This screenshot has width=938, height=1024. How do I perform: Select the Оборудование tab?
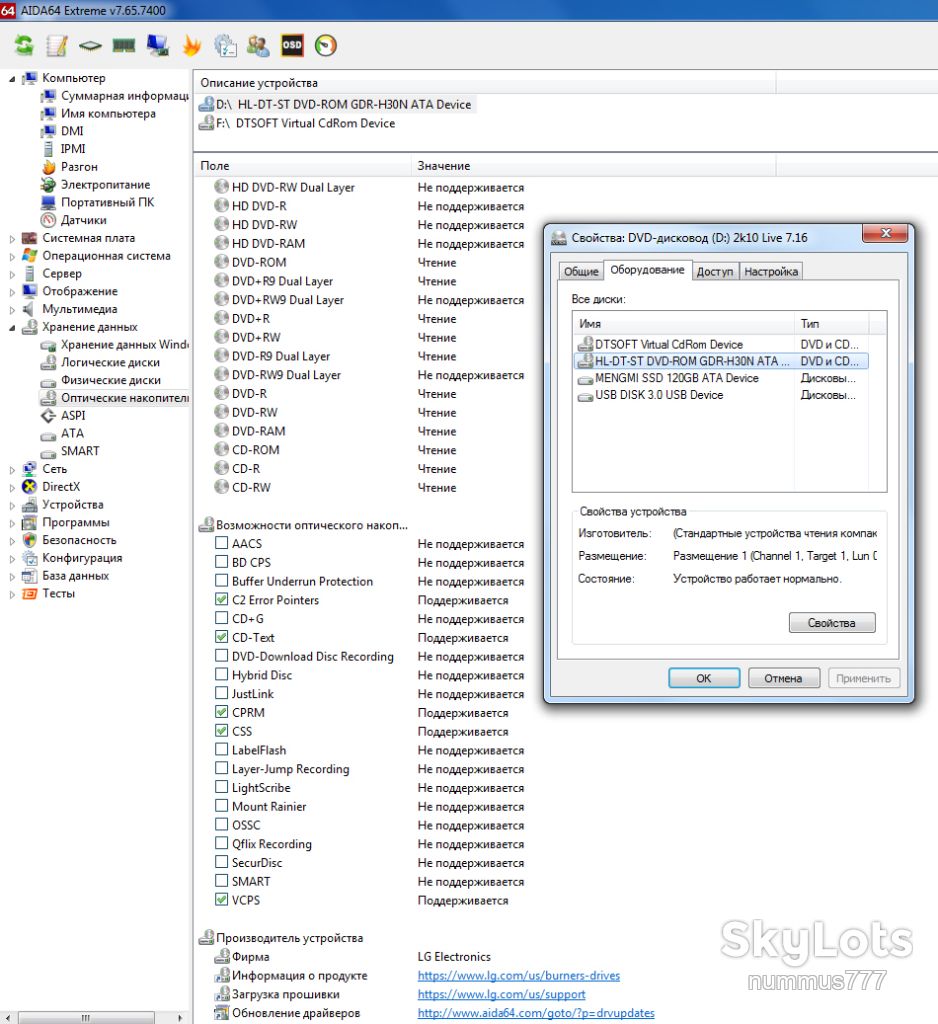coord(647,270)
